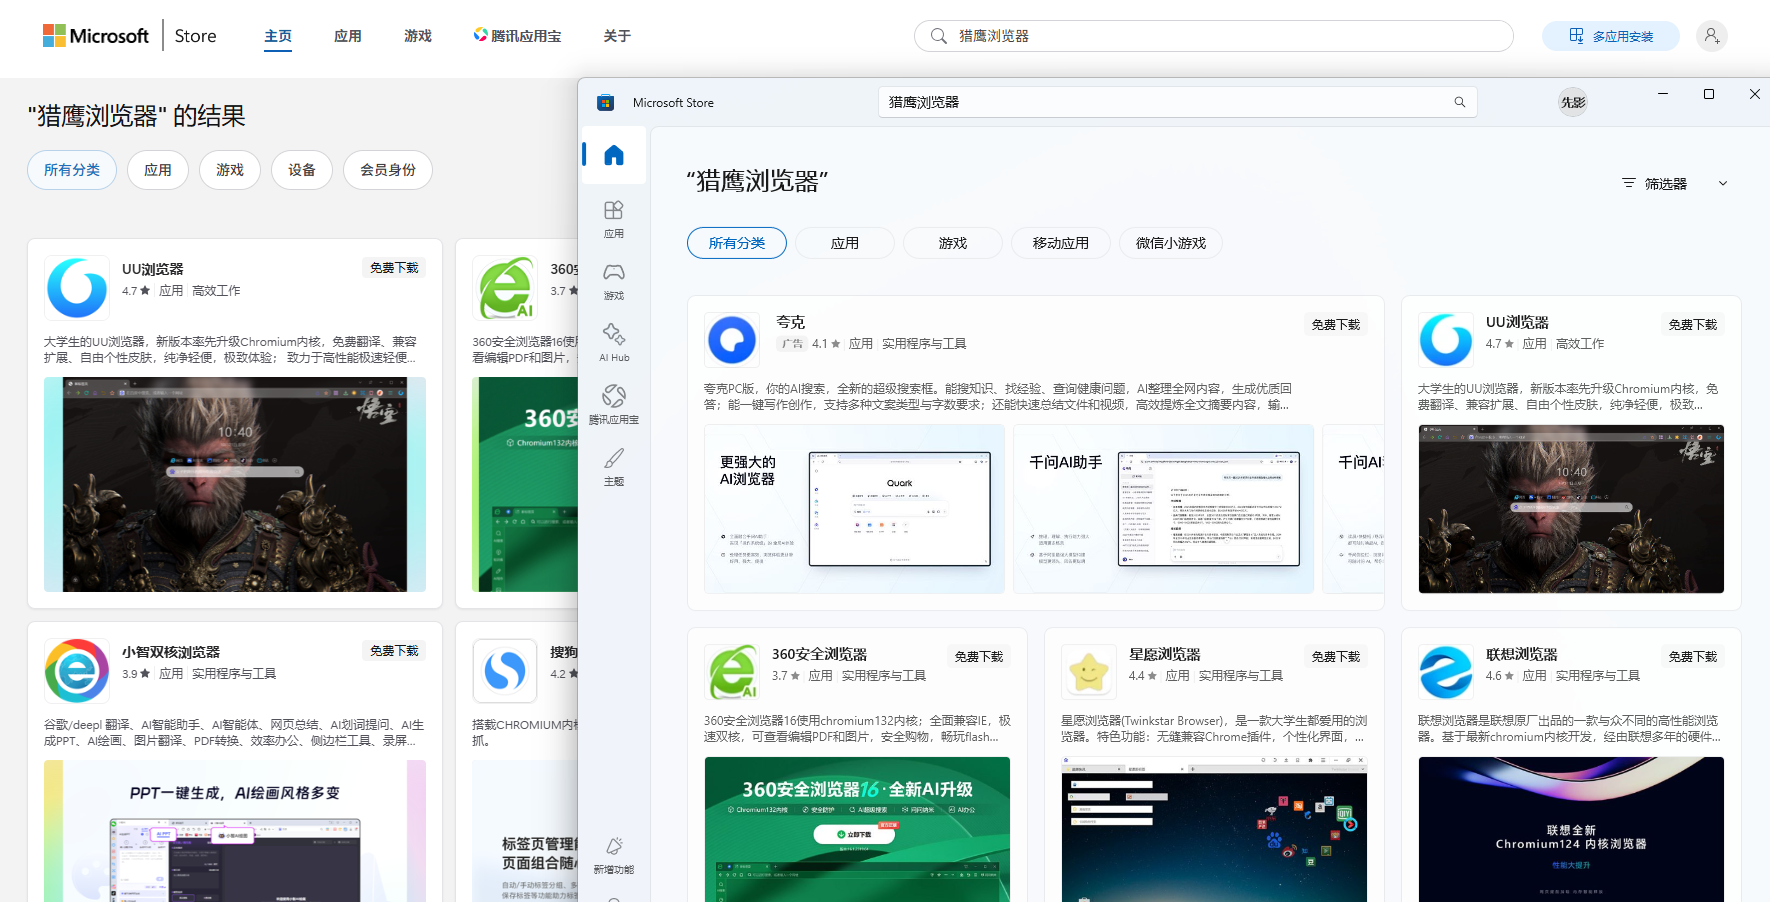Select 应用 filter in store app
Viewport: 1770px width, 902px height.
pyautogui.click(x=845, y=243)
